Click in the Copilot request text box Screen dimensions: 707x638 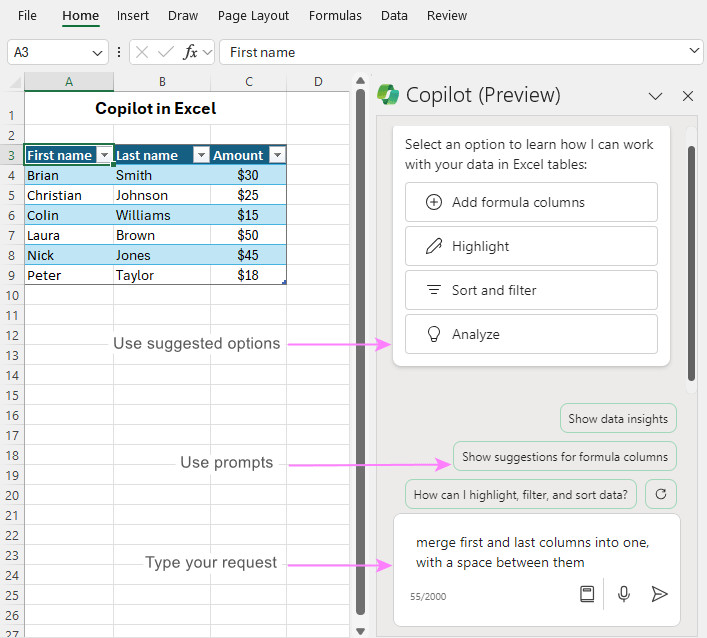tap(535, 552)
